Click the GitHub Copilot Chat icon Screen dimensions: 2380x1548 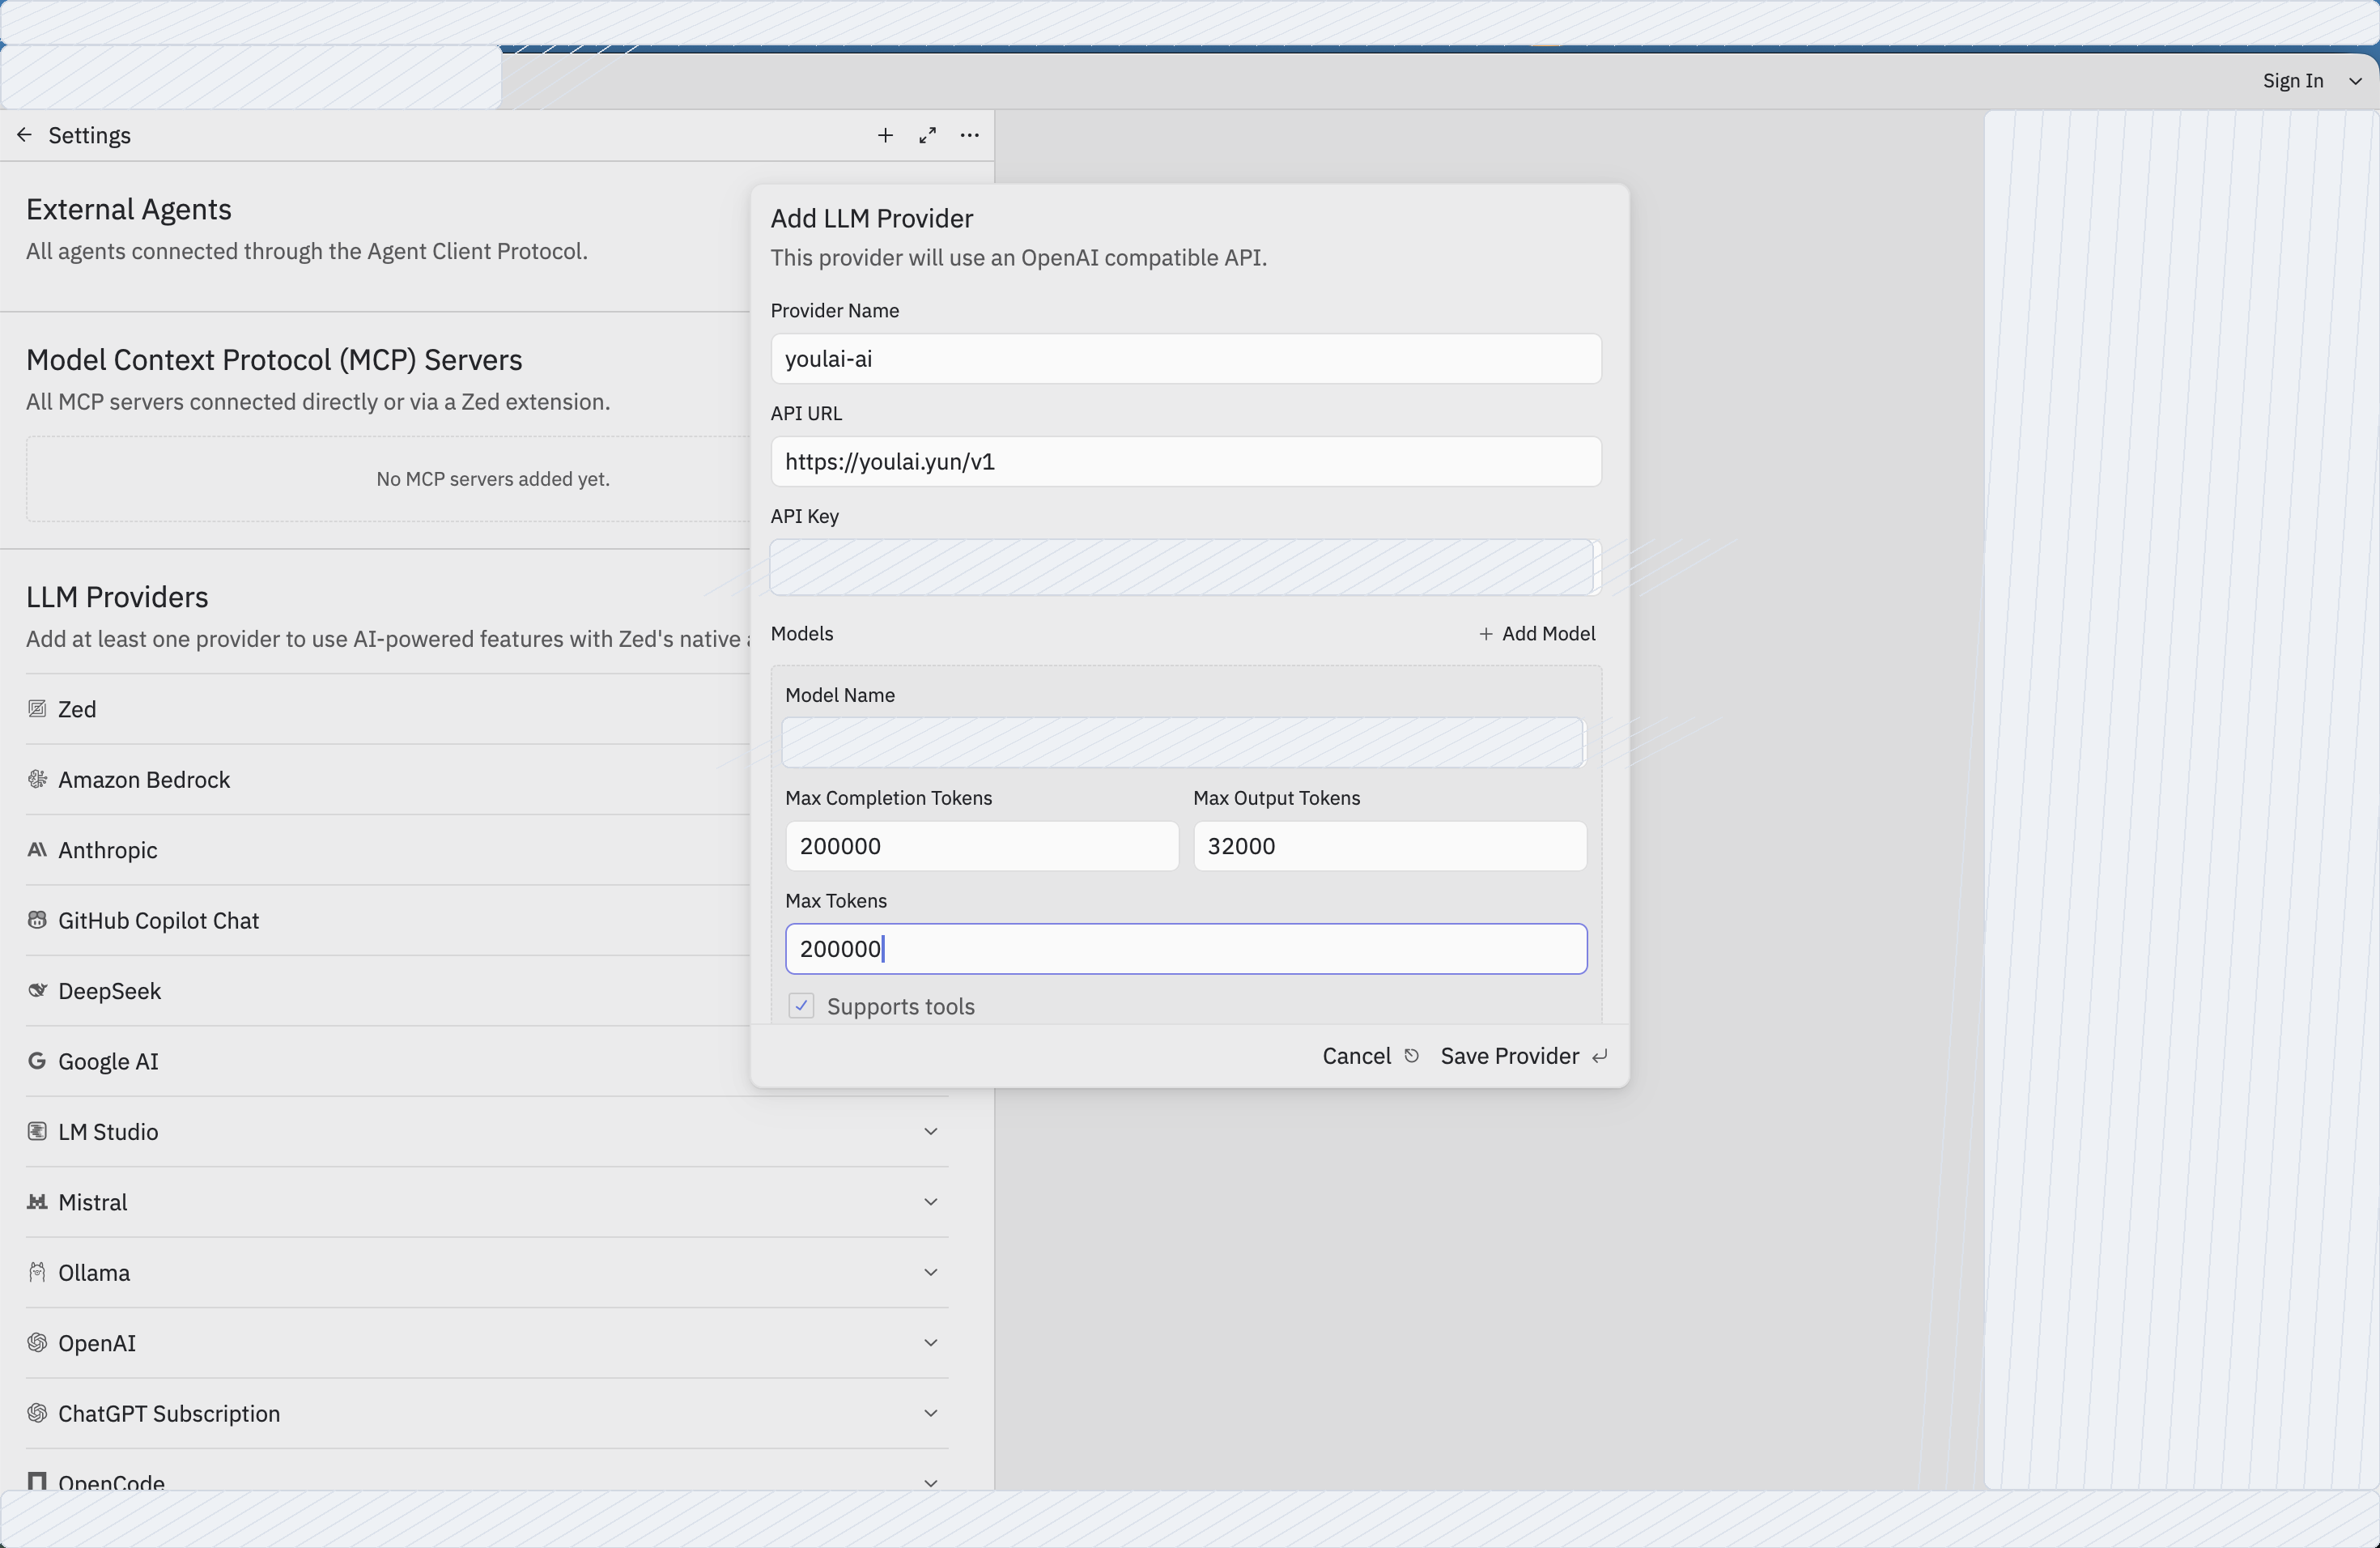(x=37, y=920)
